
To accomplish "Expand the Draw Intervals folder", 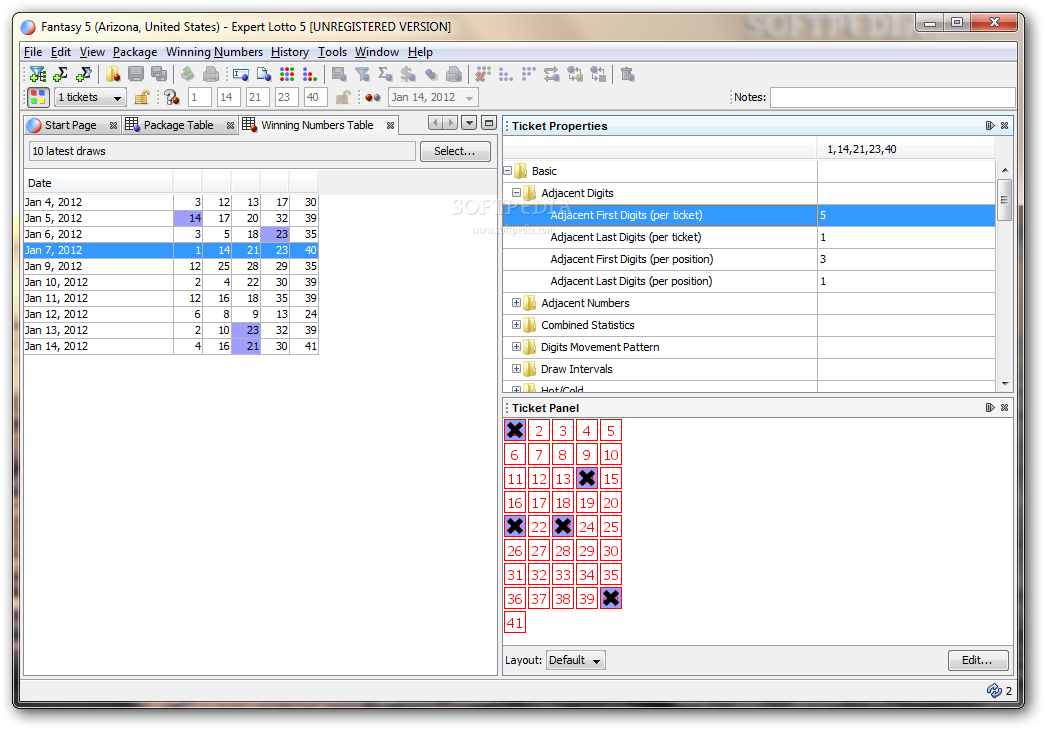I will (x=517, y=369).
